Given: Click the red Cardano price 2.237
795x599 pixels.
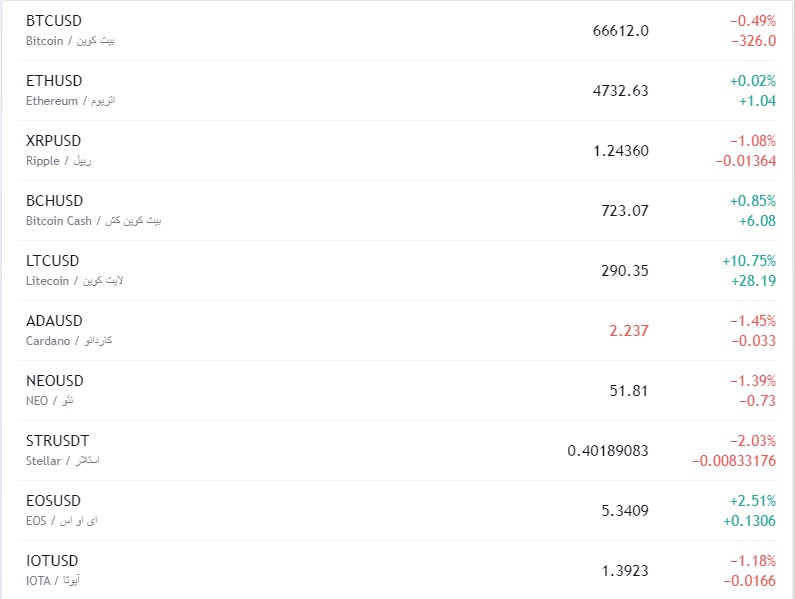Looking at the screenshot, I should [x=628, y=331].
